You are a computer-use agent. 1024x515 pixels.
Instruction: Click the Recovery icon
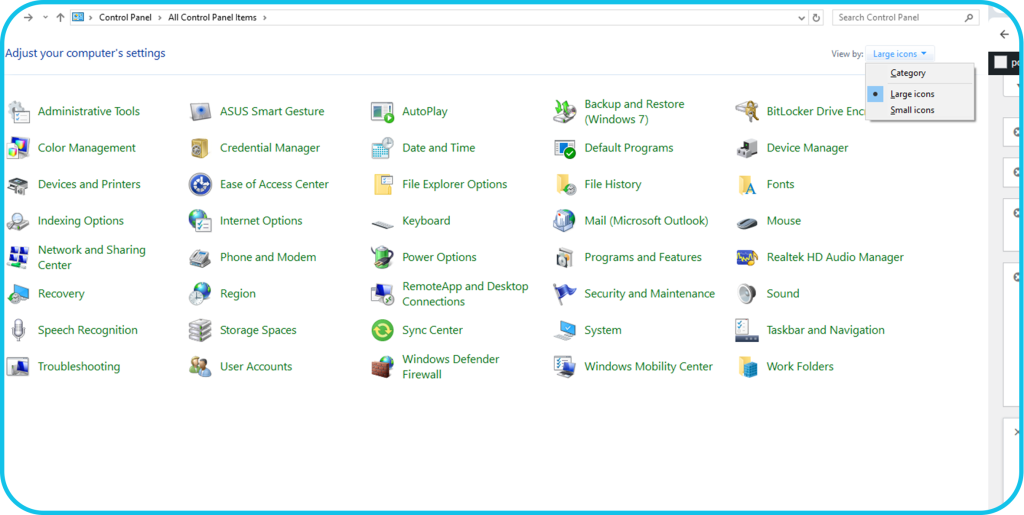(x=18, y=294)
